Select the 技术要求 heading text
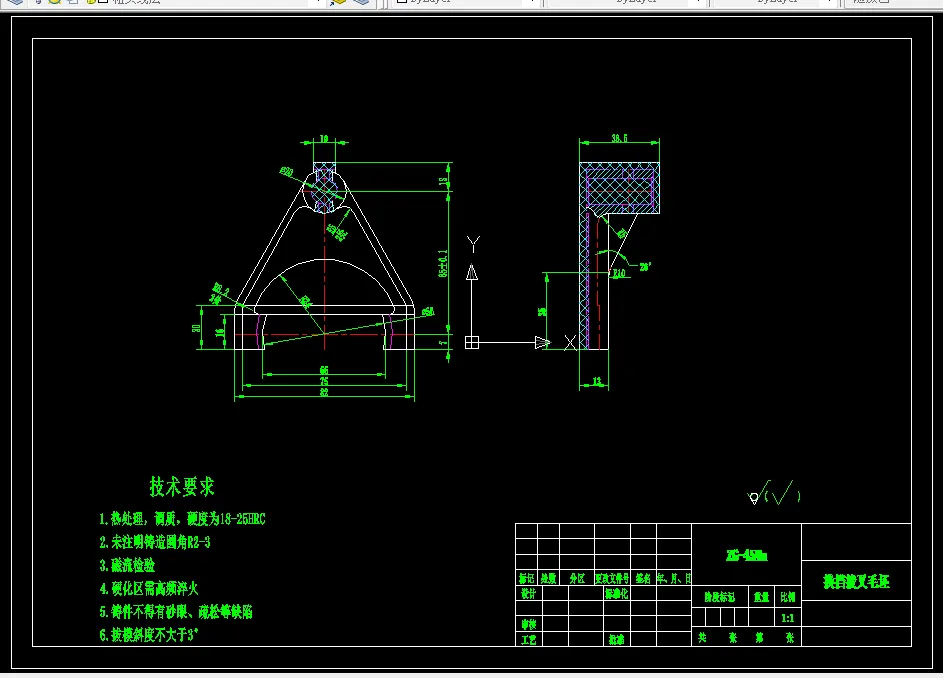Viewport: 943px width, 678px height. click(182, 487)
